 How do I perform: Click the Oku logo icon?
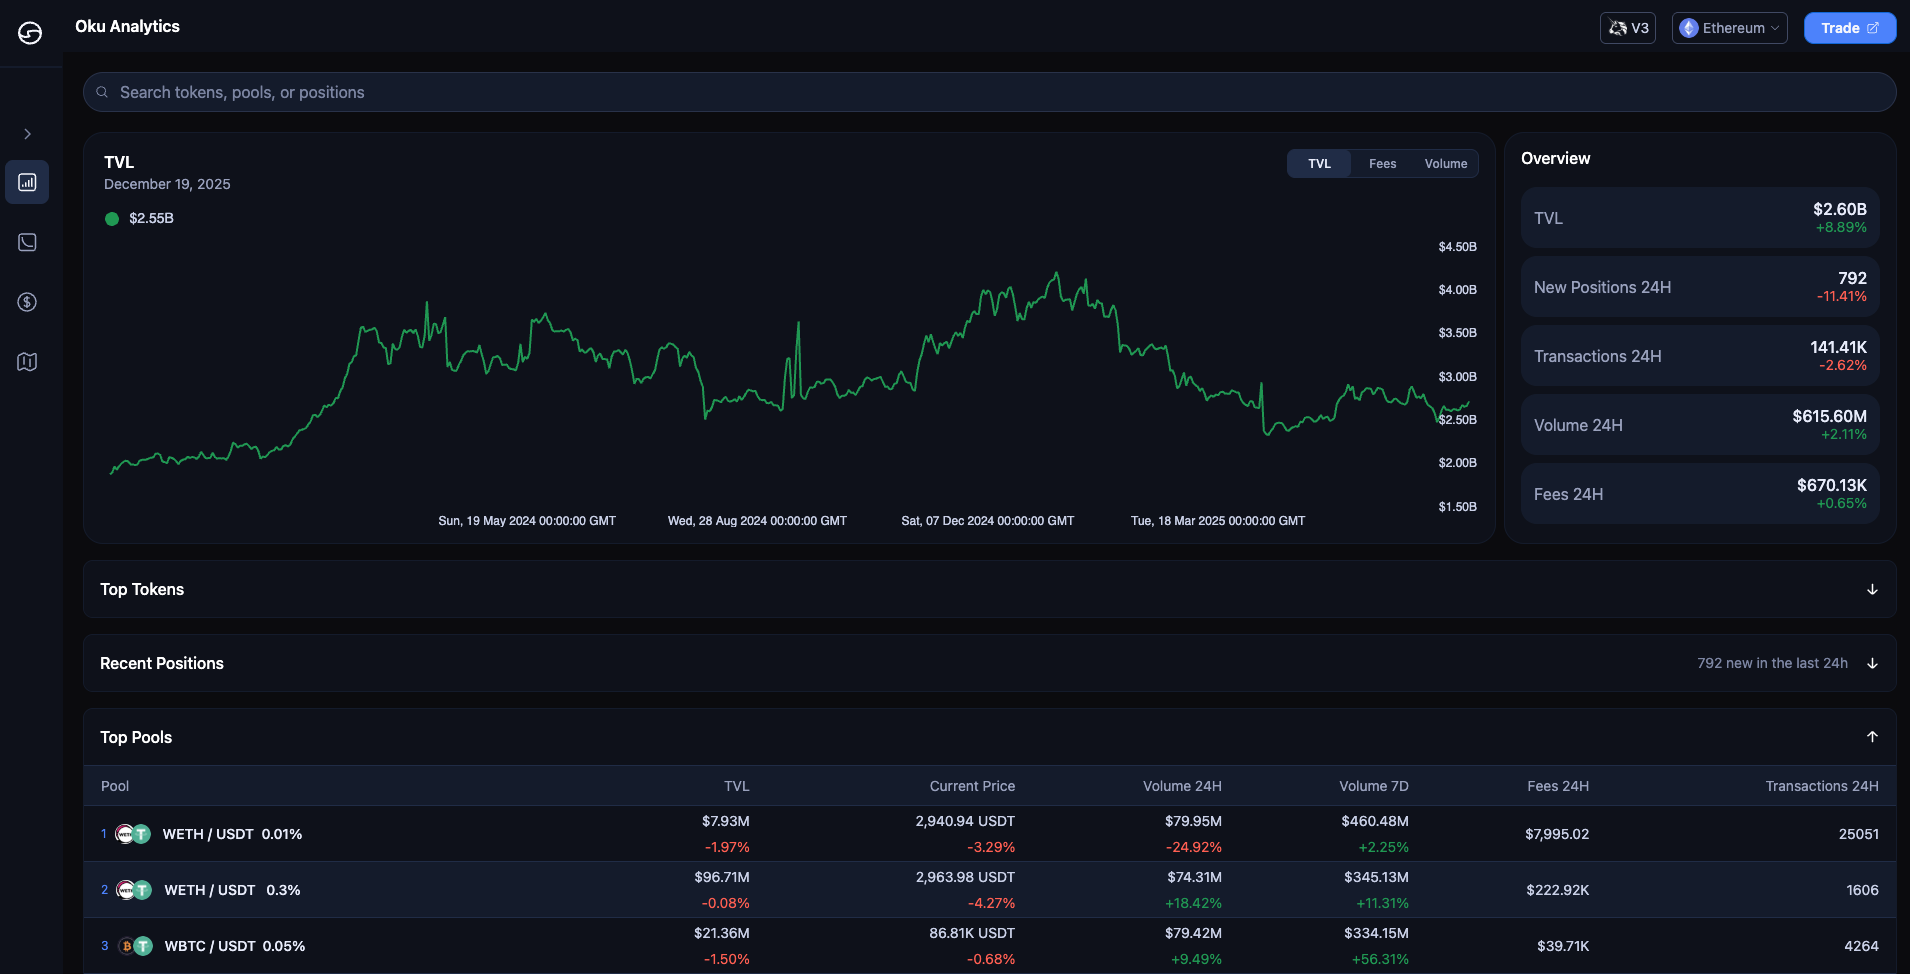click(30, 33)
